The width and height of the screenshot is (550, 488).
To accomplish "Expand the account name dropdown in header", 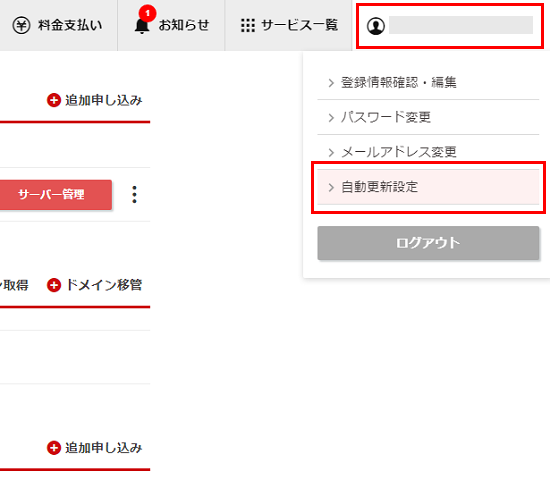I will (x=450, y=26).
